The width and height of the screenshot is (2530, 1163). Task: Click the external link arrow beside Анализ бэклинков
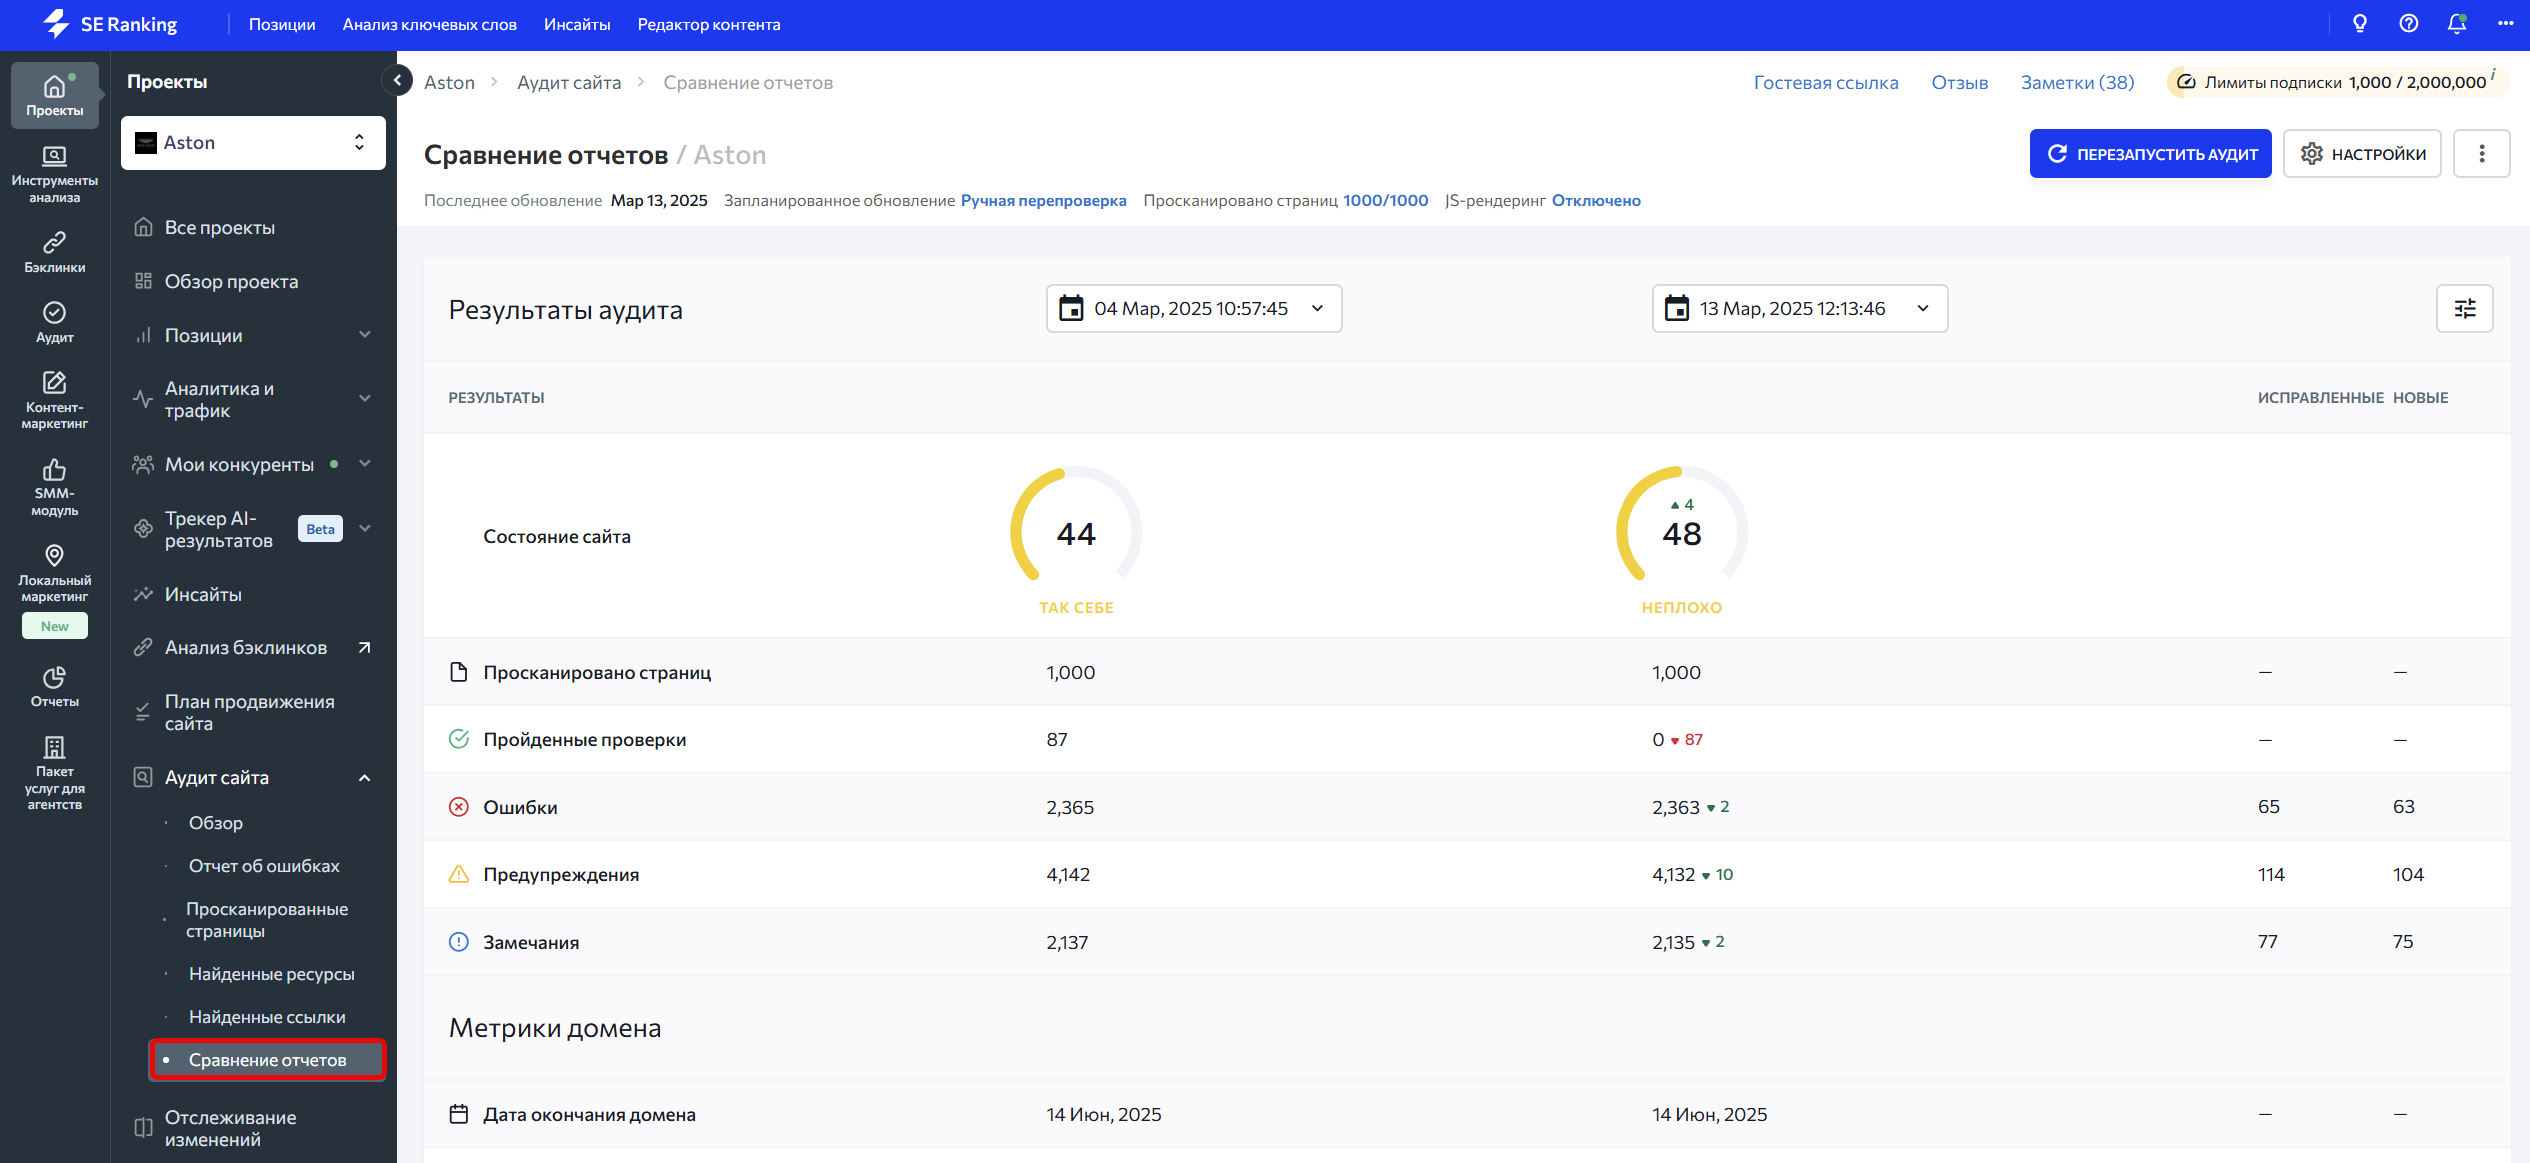365,648
